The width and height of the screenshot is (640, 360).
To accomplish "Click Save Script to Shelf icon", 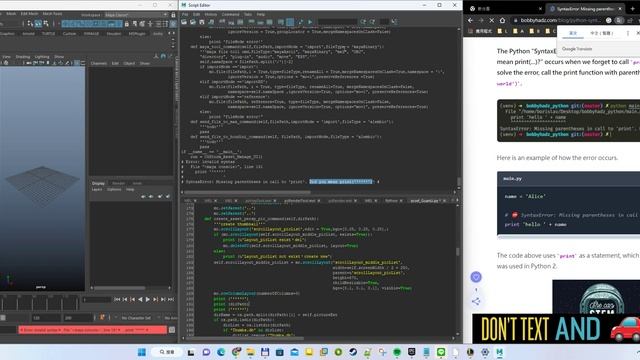I will (211, 22).
